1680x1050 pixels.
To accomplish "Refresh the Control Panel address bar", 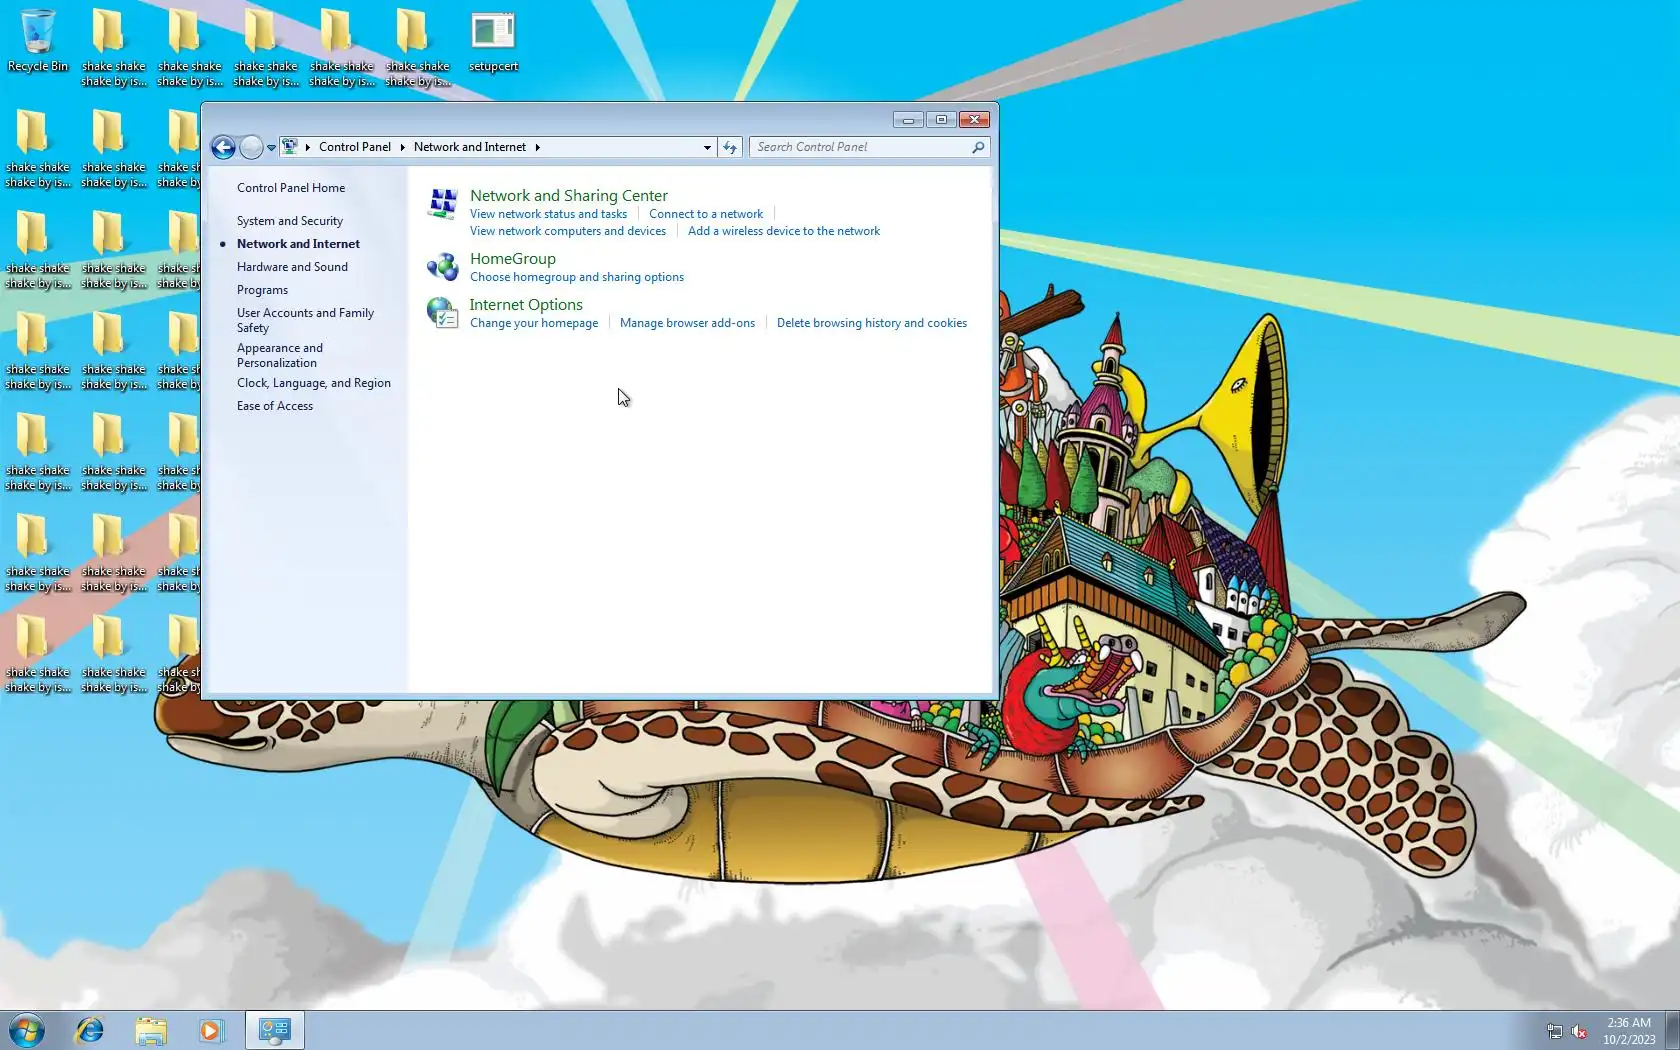I will coord(730,147).
